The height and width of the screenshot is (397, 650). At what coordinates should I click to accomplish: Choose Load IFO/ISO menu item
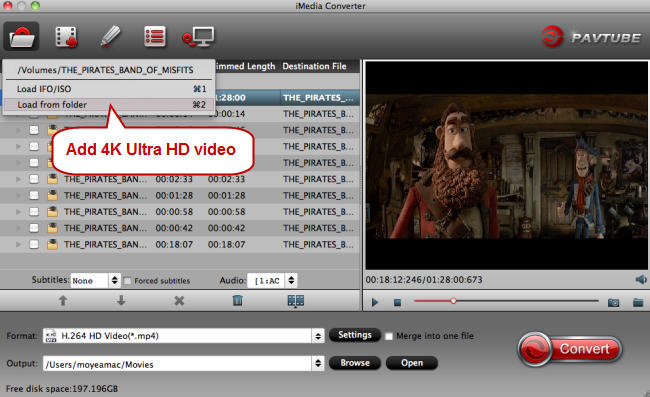coord(109,89)
